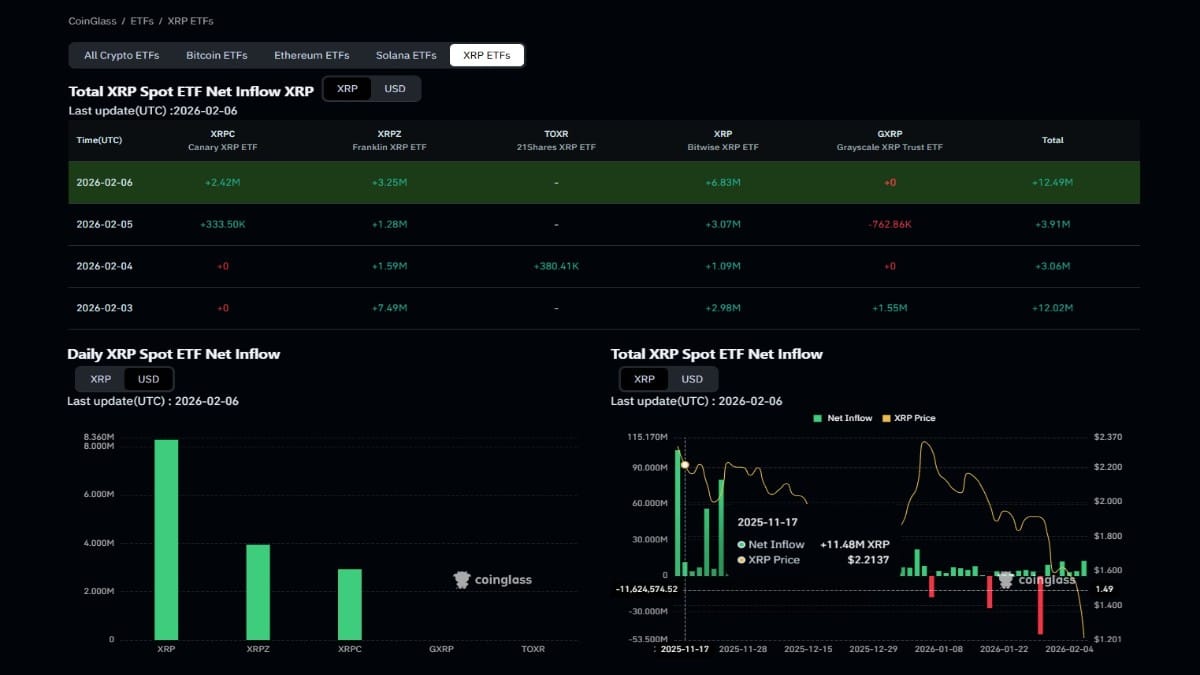1200x675 pixels.
Task: Select XRP in the bottom-right Total Net Inflow chart
Action: coord(645,379)
